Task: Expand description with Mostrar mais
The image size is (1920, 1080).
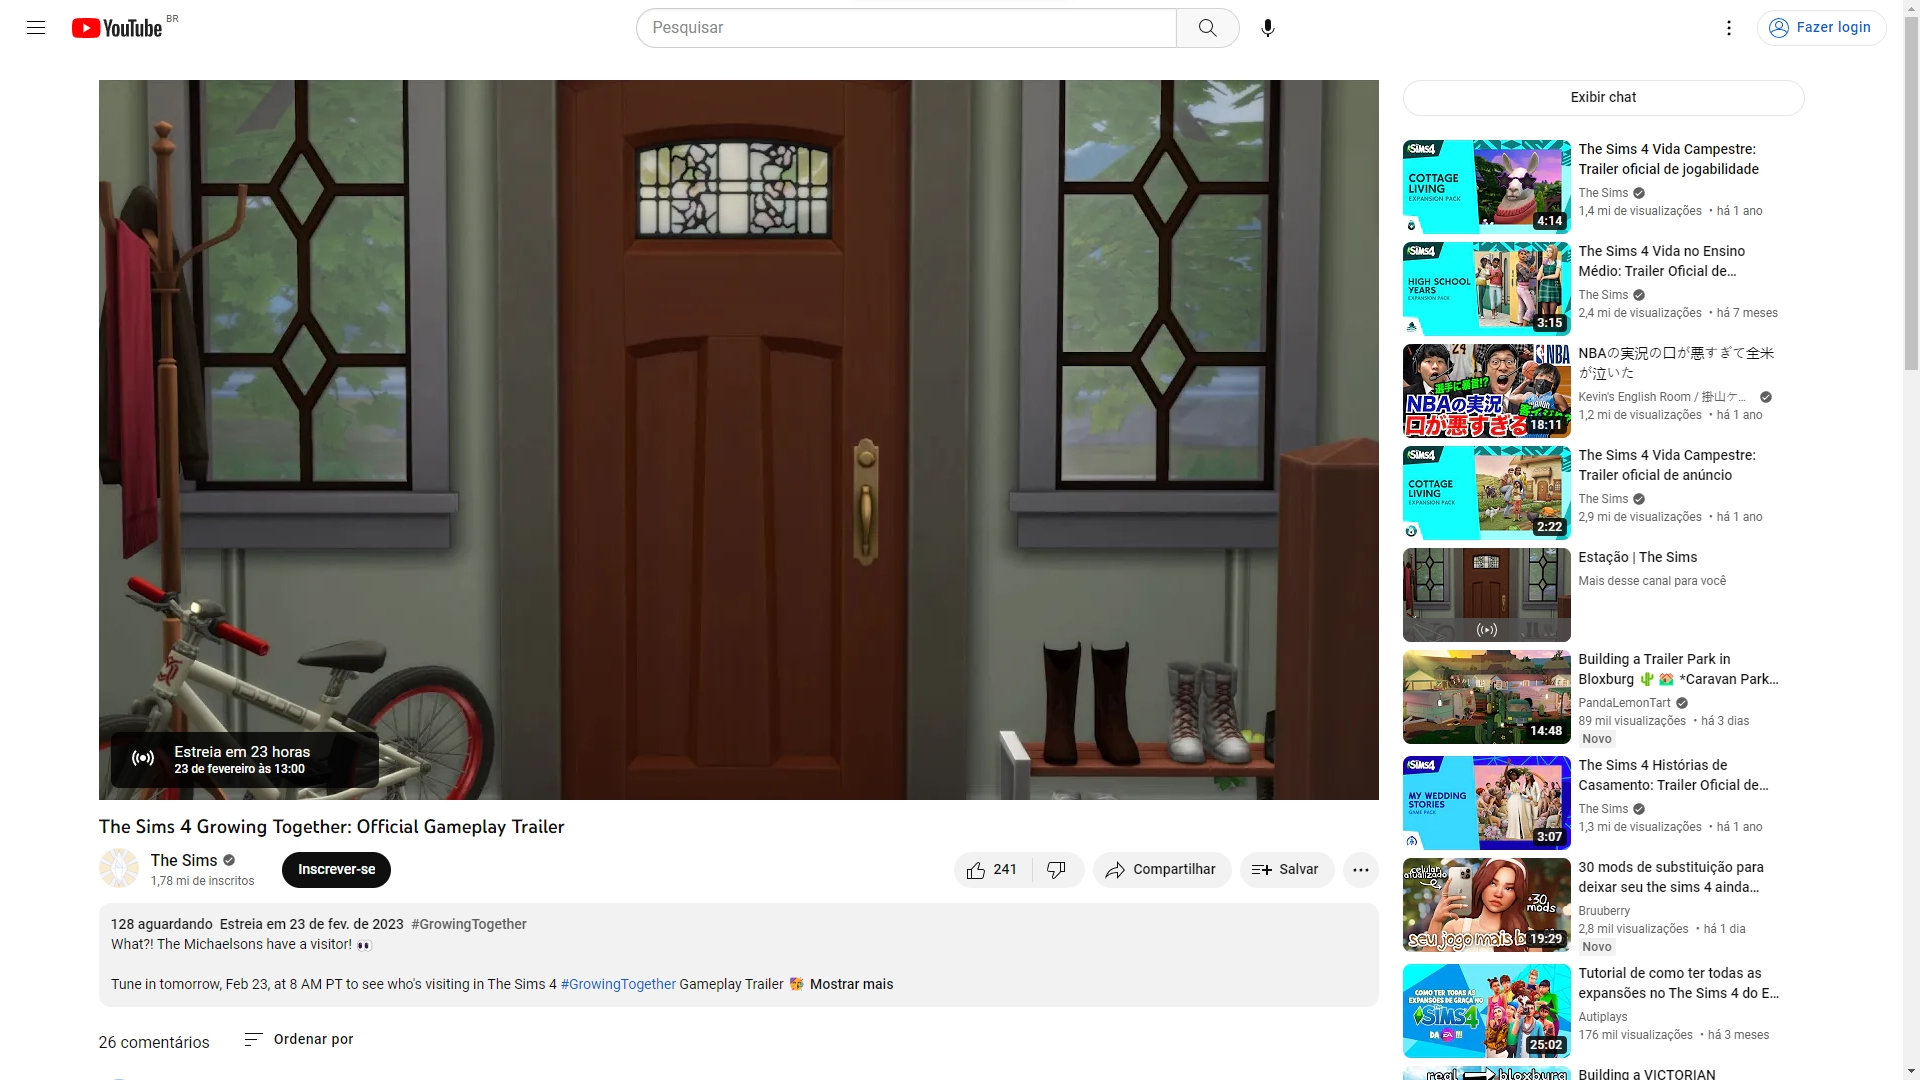Action: coord(851,985)
